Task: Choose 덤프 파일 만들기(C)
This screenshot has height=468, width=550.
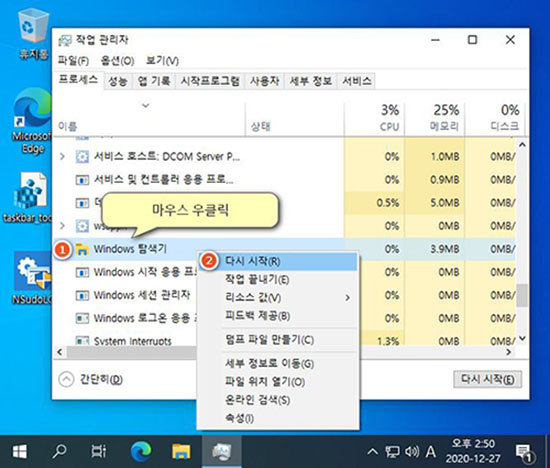Action: 277,340
